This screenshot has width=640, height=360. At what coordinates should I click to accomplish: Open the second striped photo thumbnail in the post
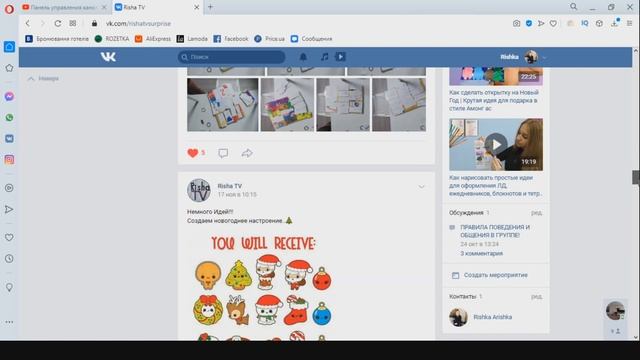287,105
